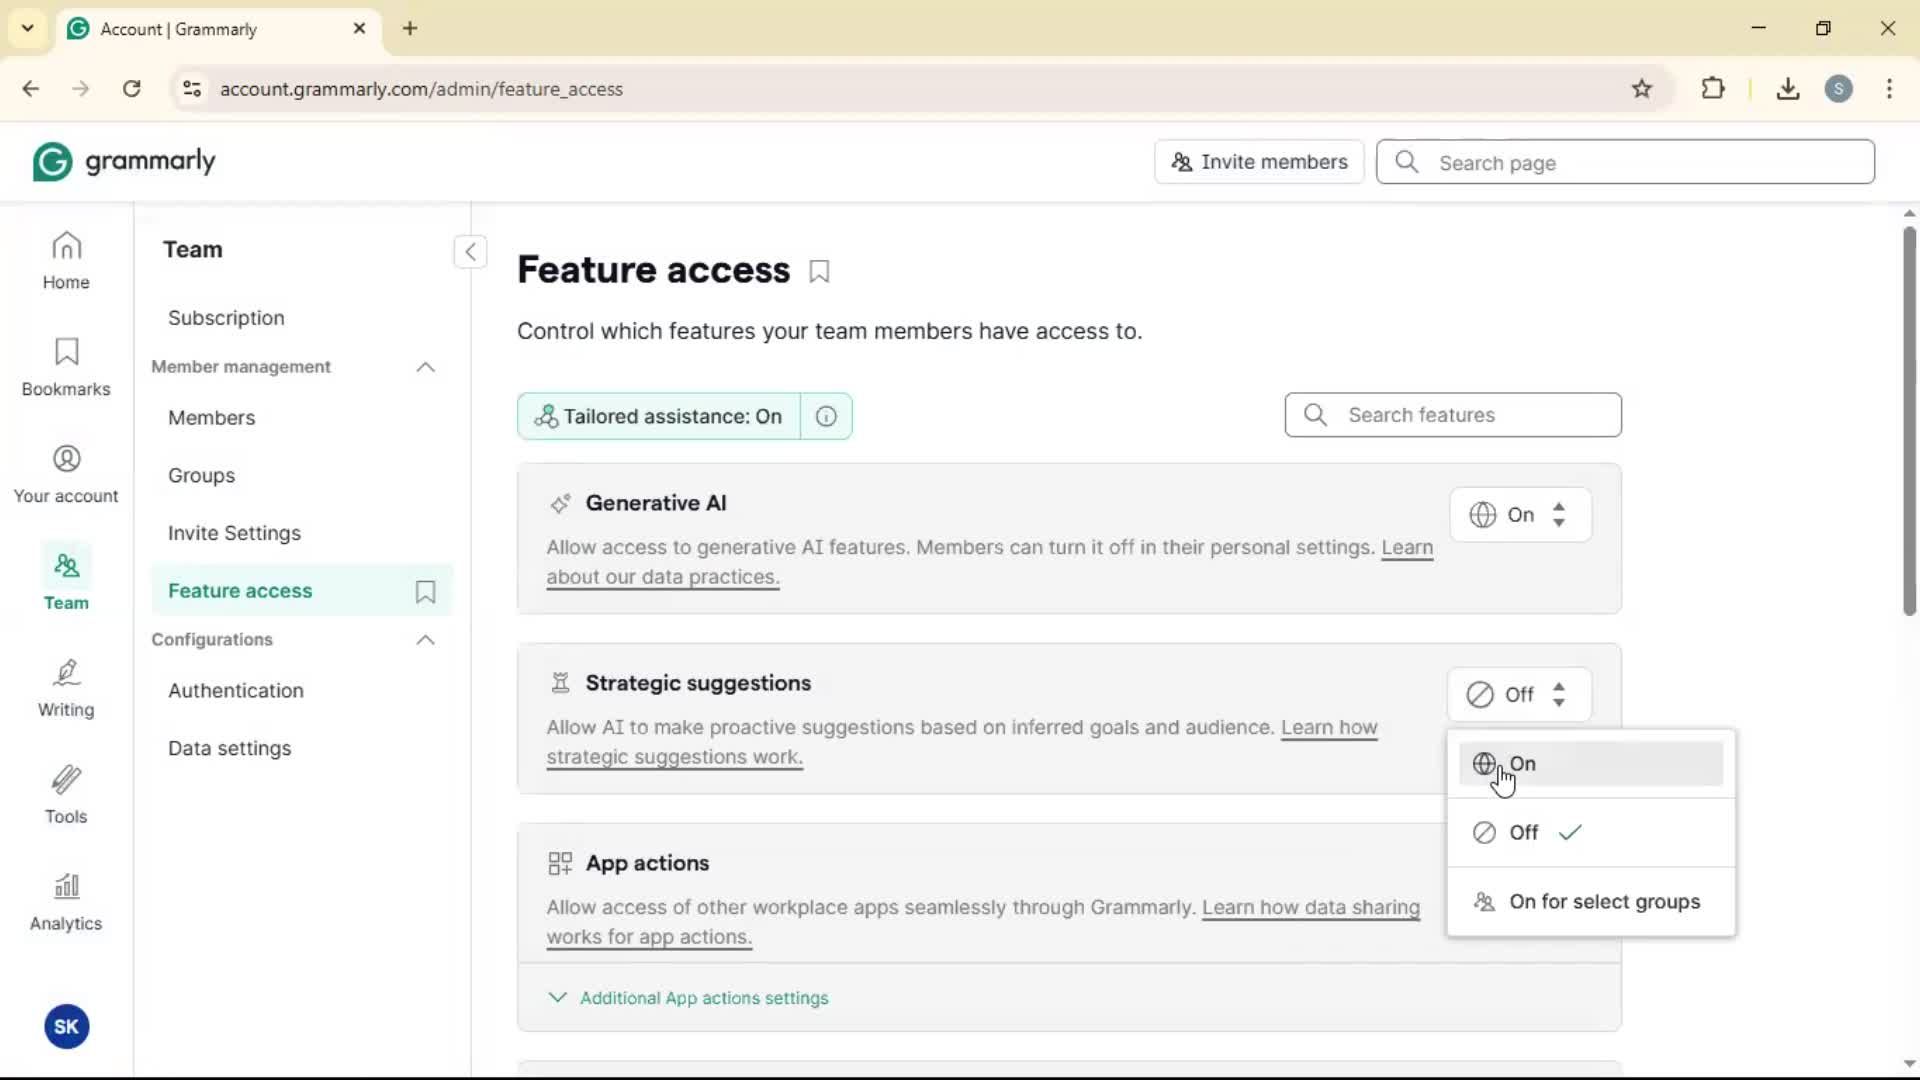Open the Tools sidebar section
1920x1080 pixels.
click(x=66, y=795)
